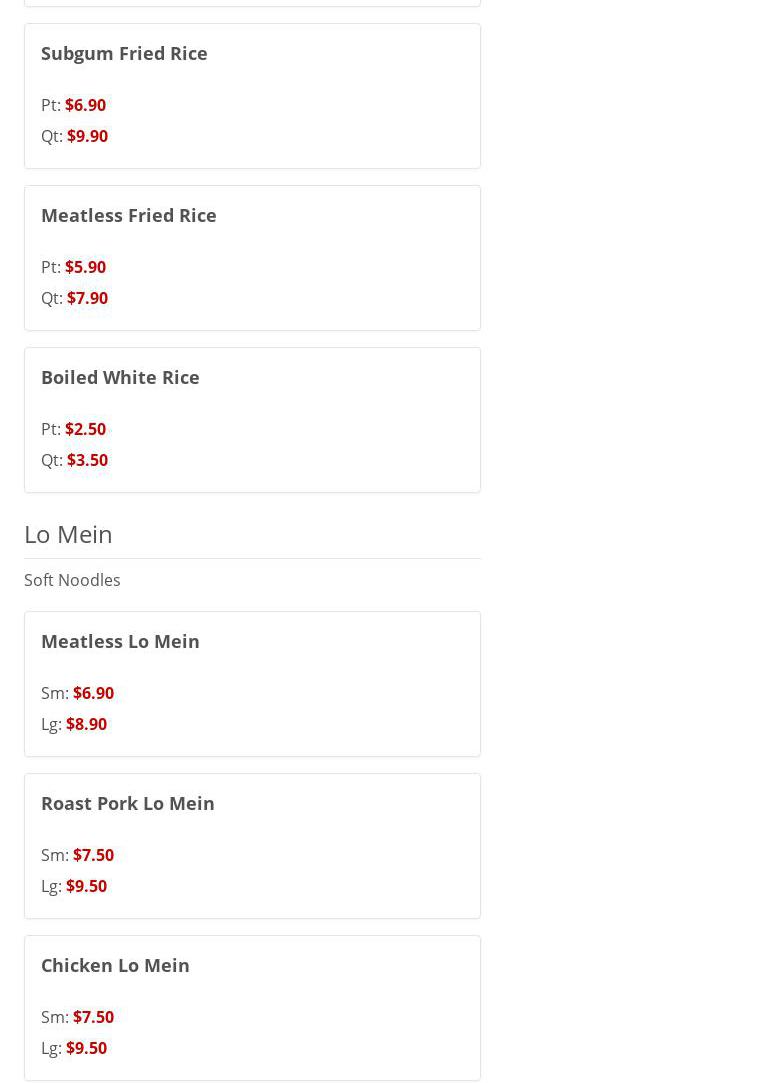The image size is (770, 1083).
Task: Choose Meatless Fried Rice quart at $7.90
Action: 87,298
